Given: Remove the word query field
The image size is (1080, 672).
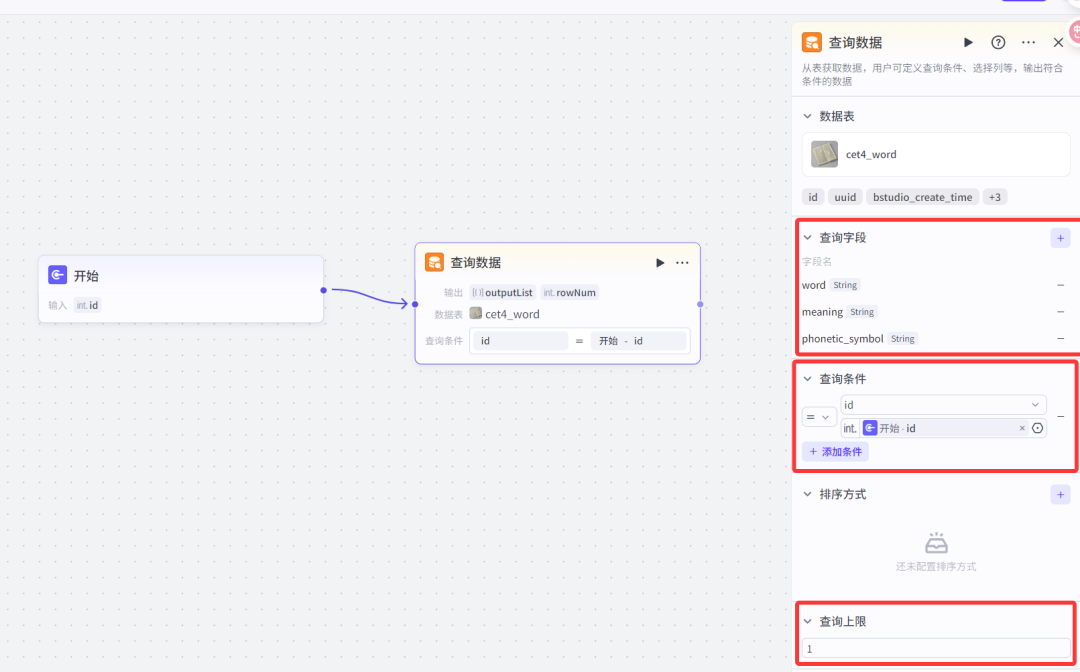Looking at the screenshot, I should coord(1060,285).
